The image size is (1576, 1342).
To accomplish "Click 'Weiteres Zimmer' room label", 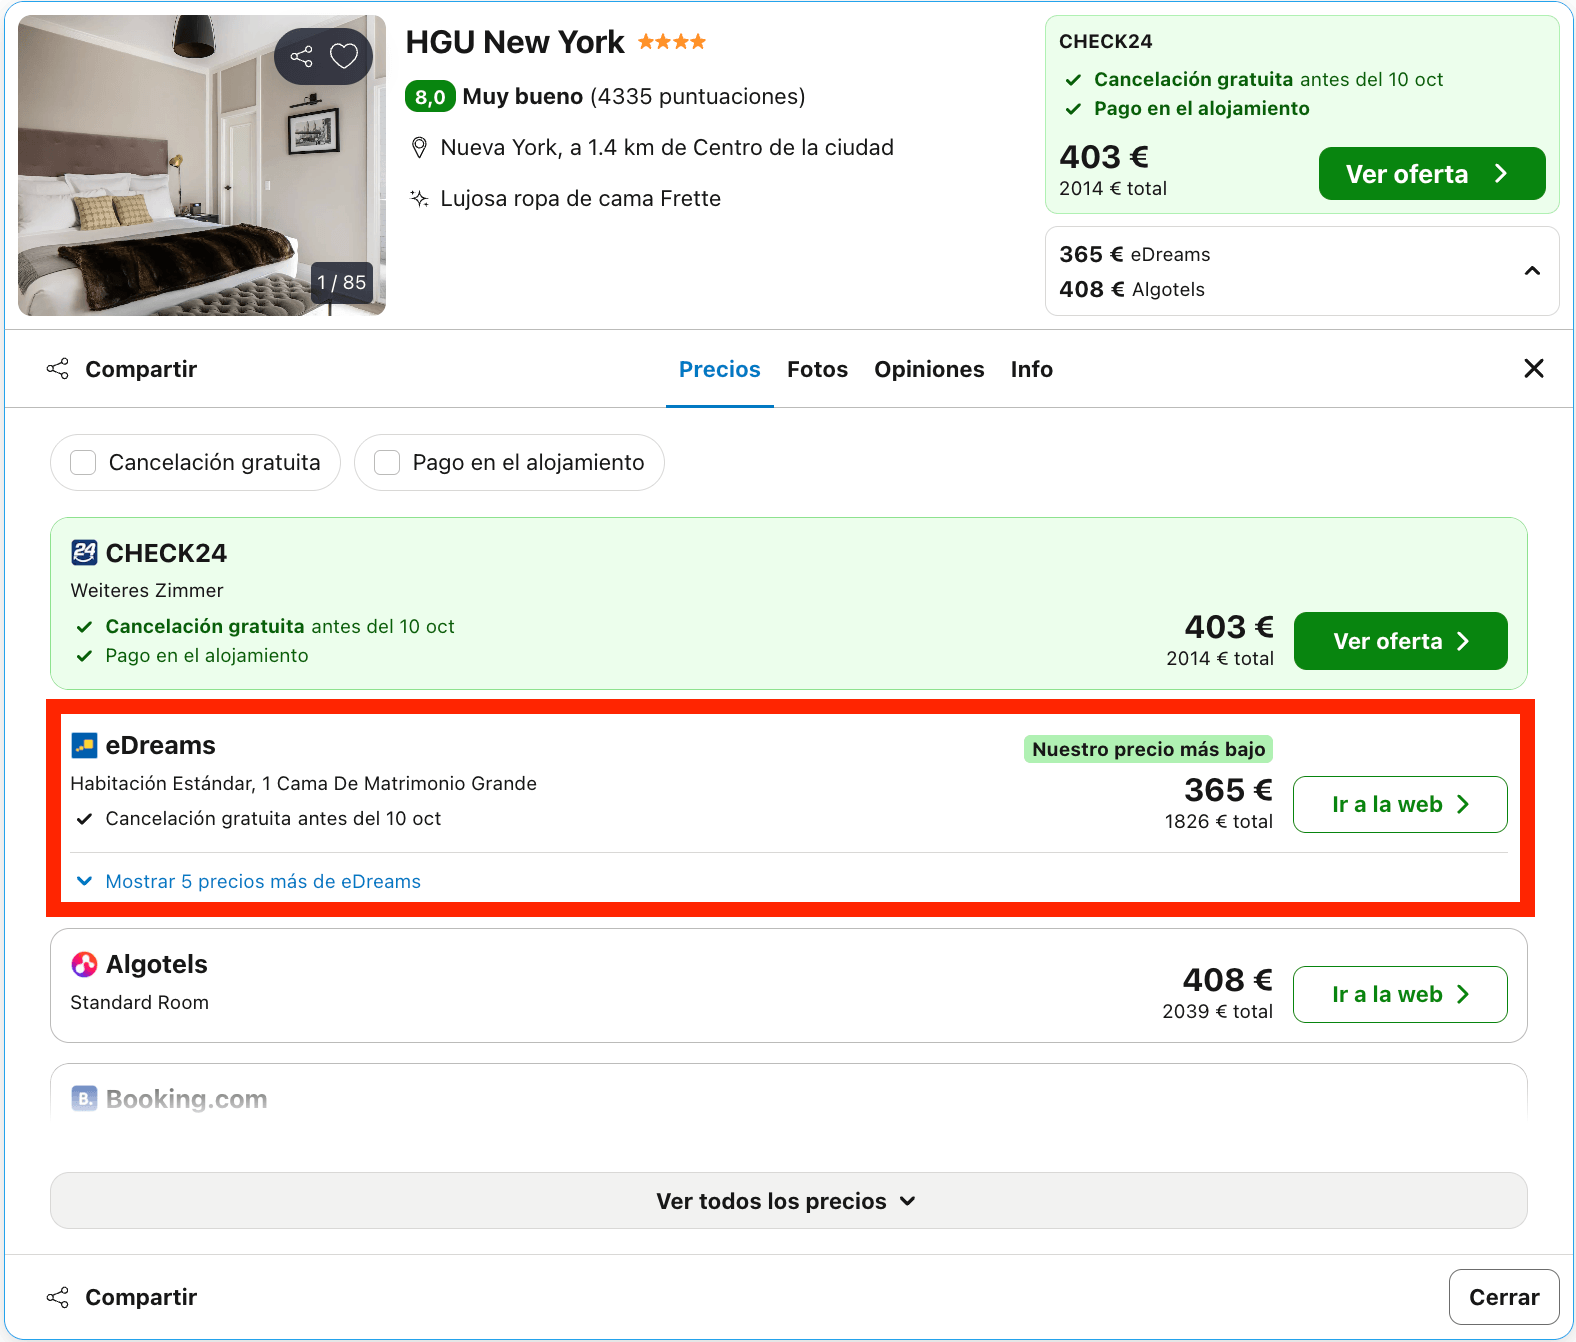I will 147,590.
